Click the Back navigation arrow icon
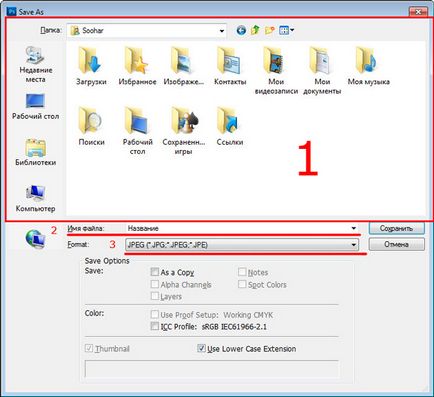 [241, 30]
